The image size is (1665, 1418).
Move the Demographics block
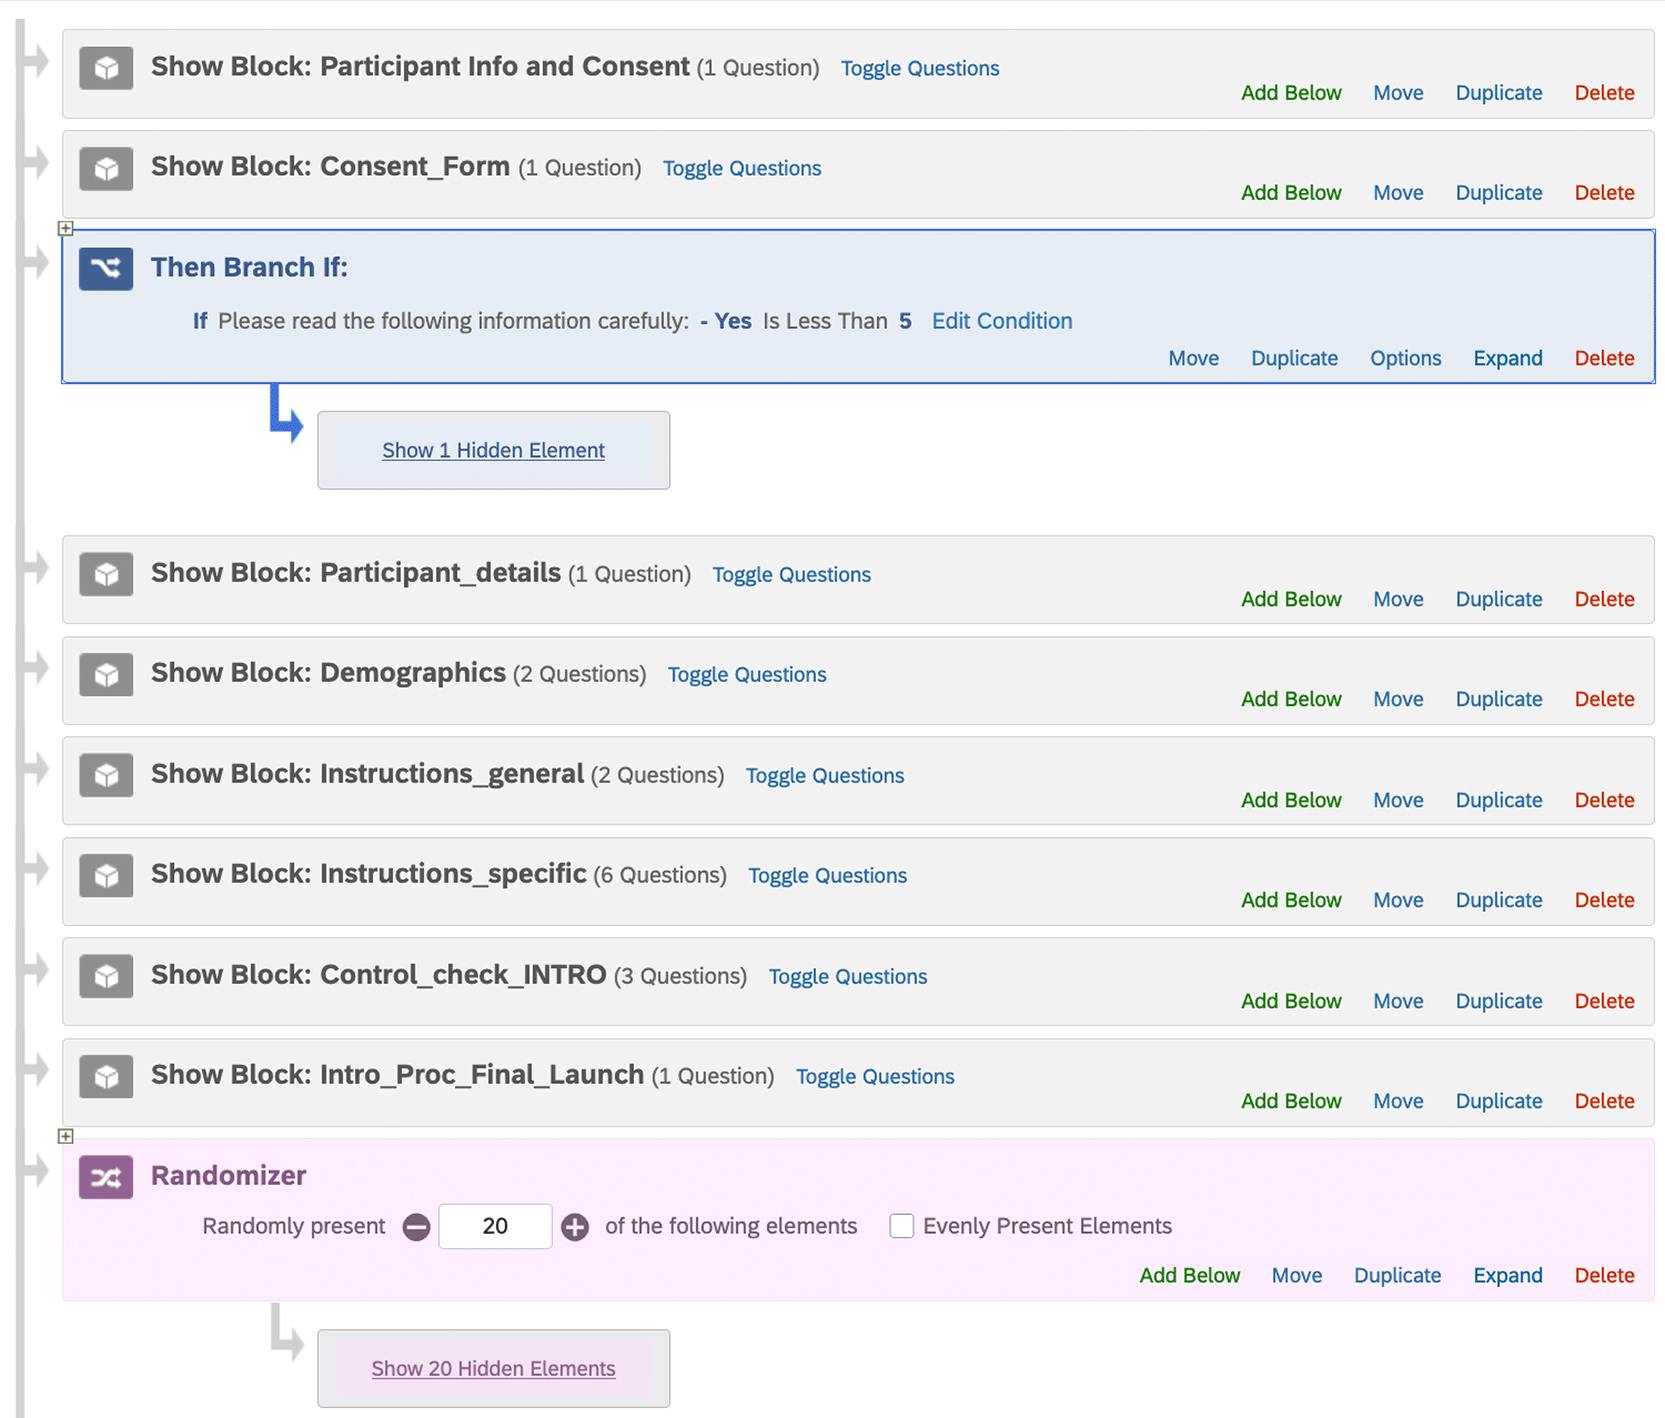pyautogui.click(x=1398, y=699)
